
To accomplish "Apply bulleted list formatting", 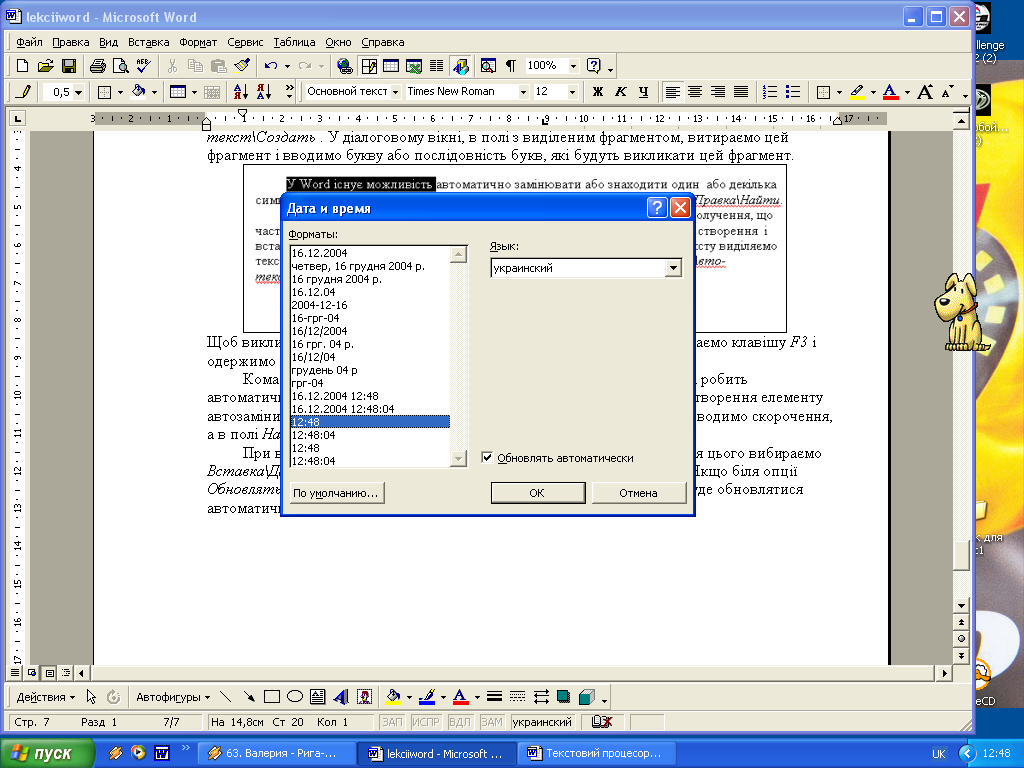I will coord(793,92).
